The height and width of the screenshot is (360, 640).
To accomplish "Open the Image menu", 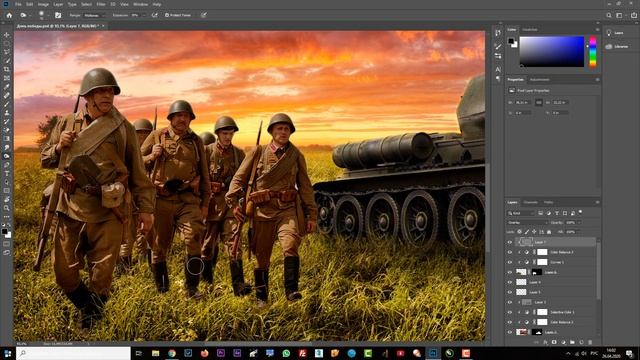I will click(x=43, y=4).
